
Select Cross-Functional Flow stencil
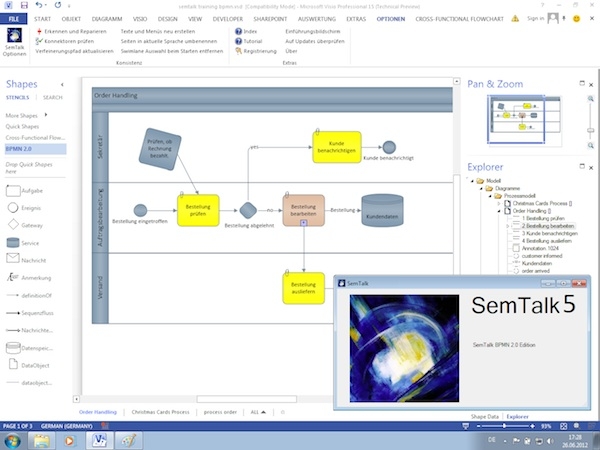pyautogui.click(x=35, y=137)
